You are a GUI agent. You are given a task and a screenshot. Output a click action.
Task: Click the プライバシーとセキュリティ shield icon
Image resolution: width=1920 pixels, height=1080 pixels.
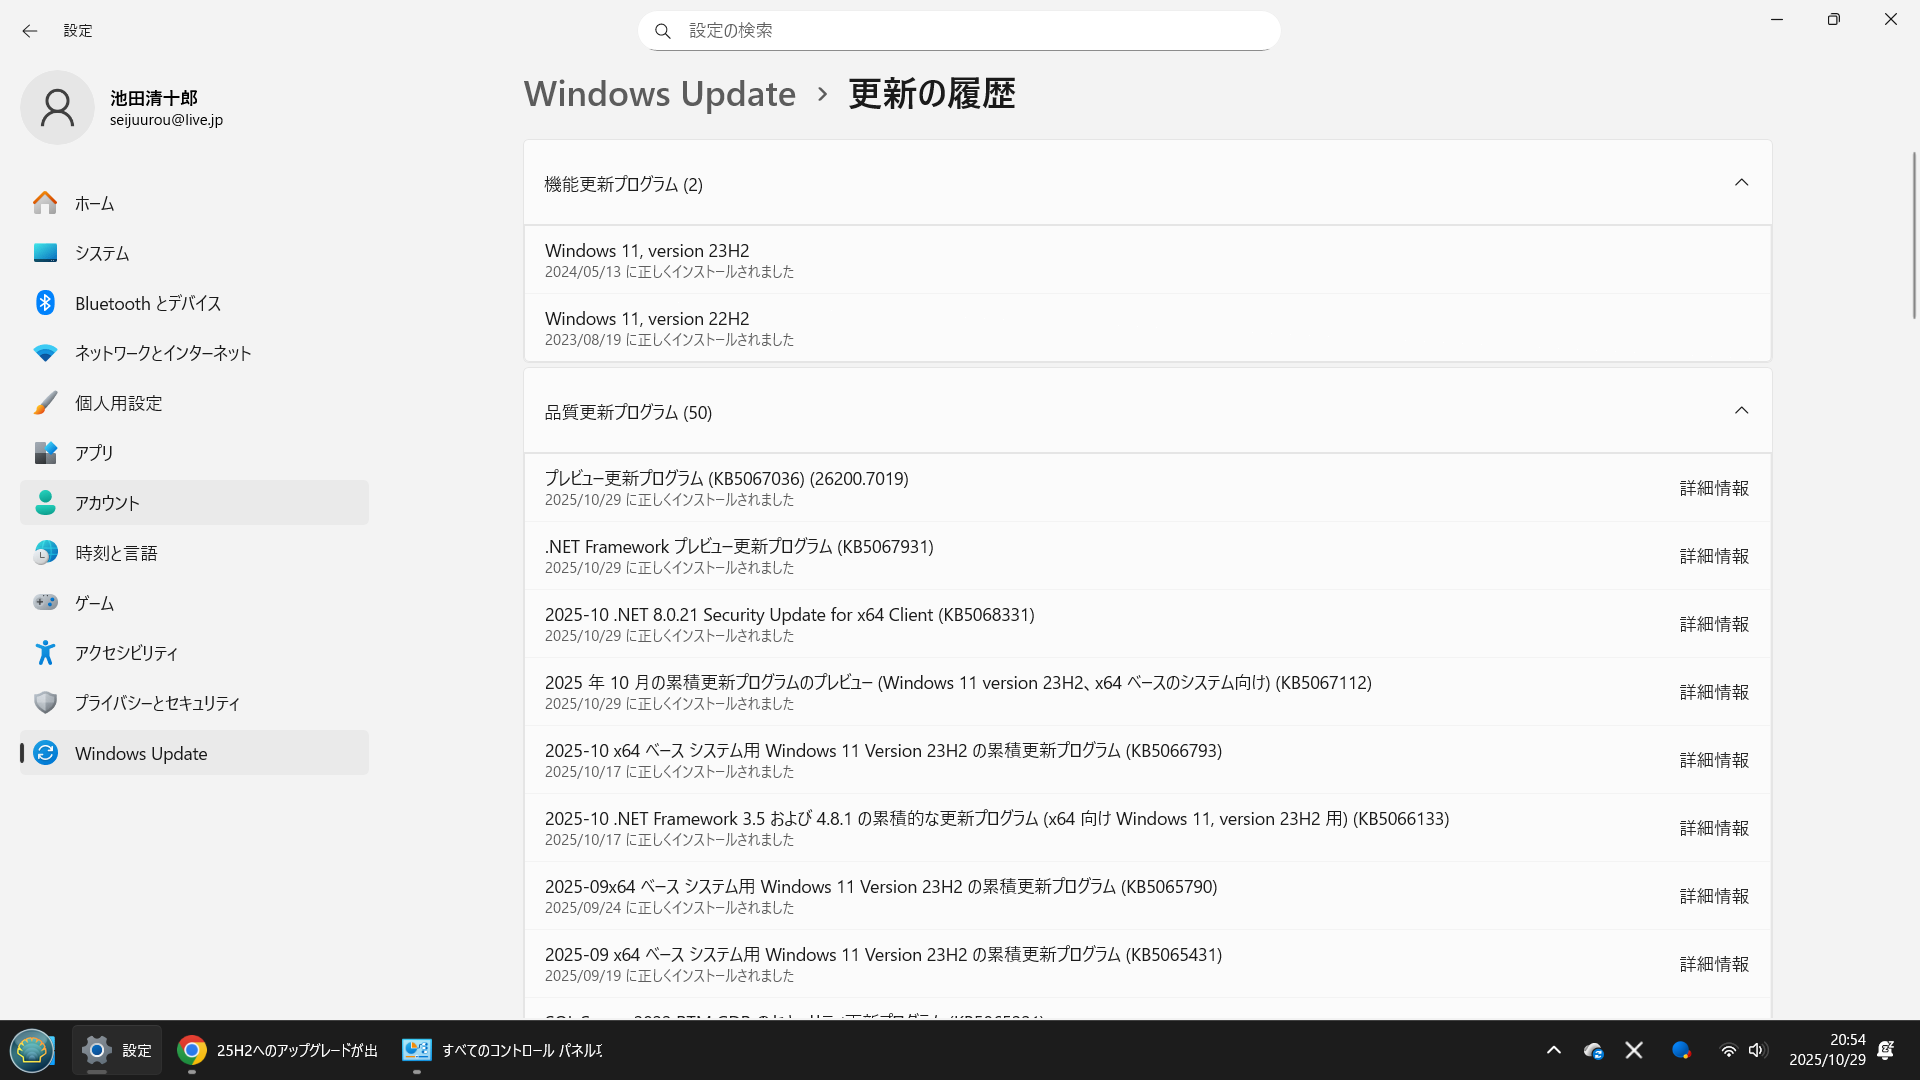(x=45, y=703)
